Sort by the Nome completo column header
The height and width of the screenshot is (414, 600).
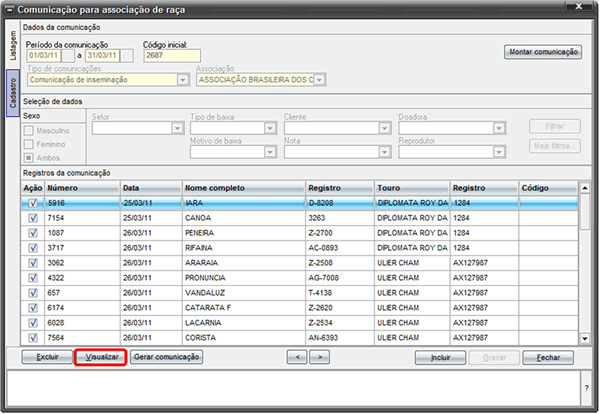coord(244,188)
